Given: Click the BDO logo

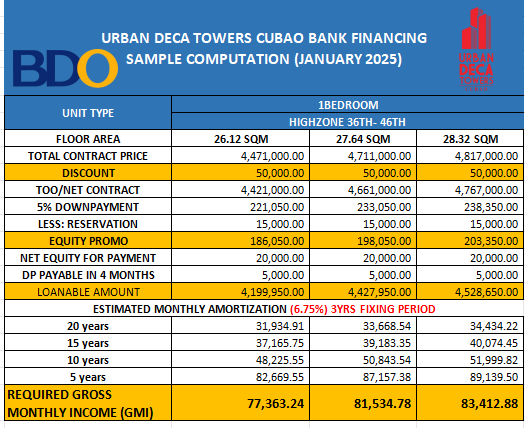Looking at the screenshot, I should coord(66,68).
